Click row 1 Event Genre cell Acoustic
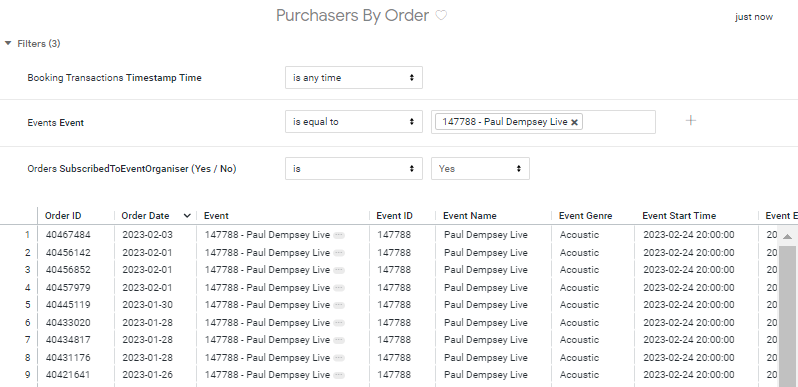 [x=579, y=235]
